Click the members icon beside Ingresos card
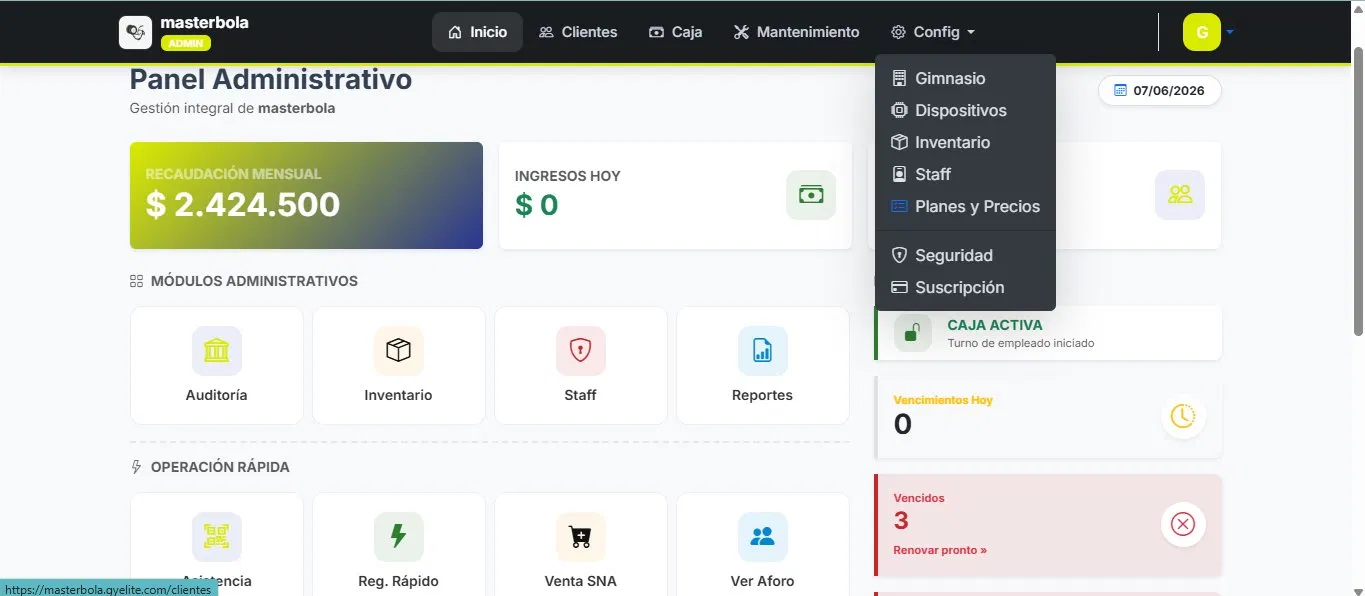The width and height of the screenshot is (1365, 596). click(x=1180, y=195)
